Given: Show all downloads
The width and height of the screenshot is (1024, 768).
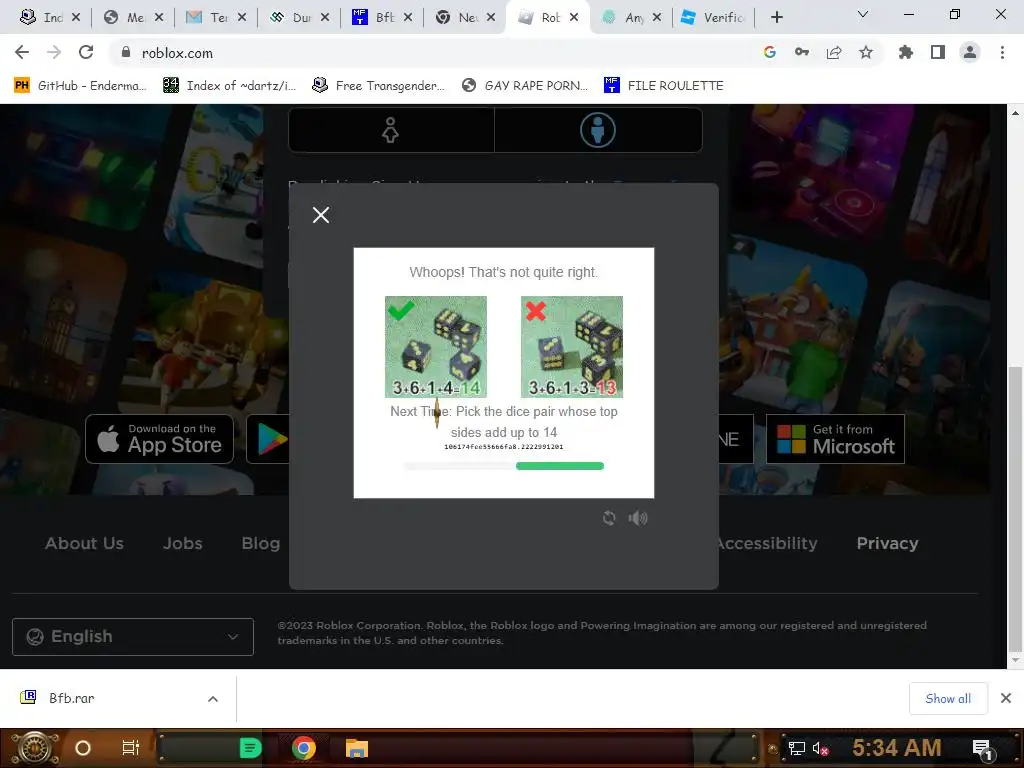Looking at the screenshot, I should click(x=948, y=699).
